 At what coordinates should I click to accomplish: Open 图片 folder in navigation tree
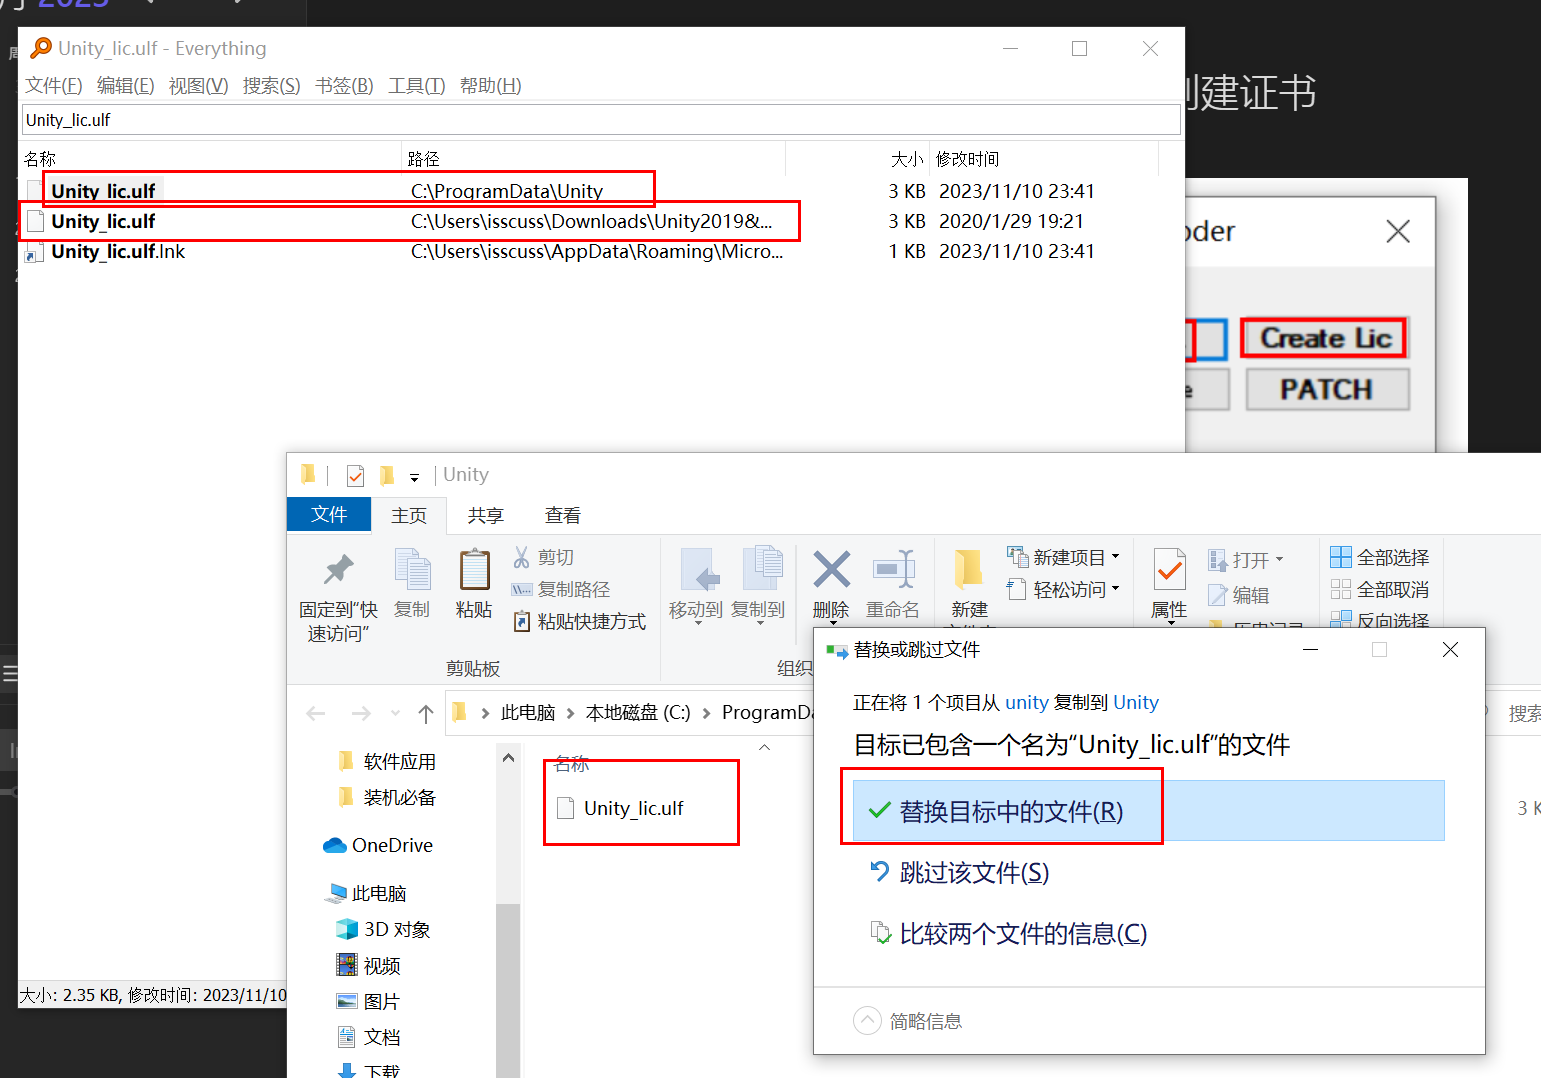tap(369, 1001)
